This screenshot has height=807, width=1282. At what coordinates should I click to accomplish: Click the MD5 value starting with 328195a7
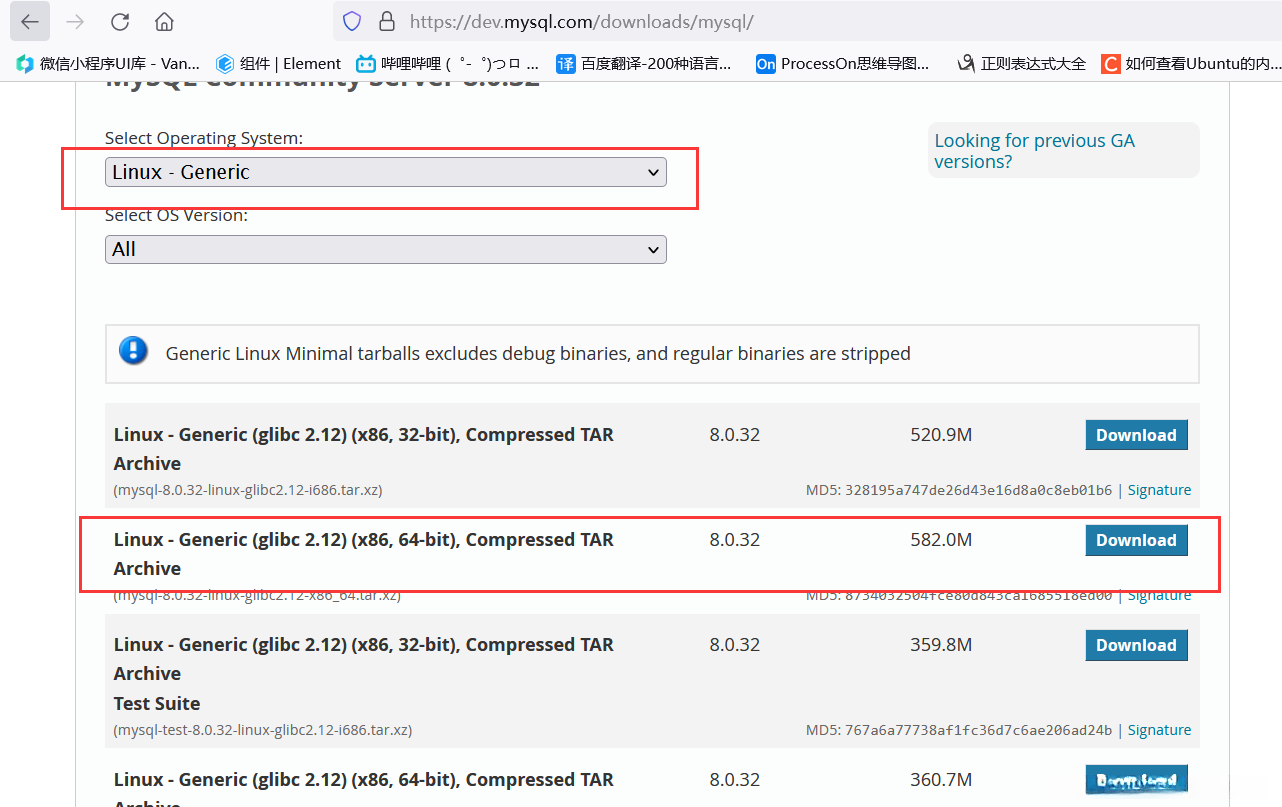[979, 490]
